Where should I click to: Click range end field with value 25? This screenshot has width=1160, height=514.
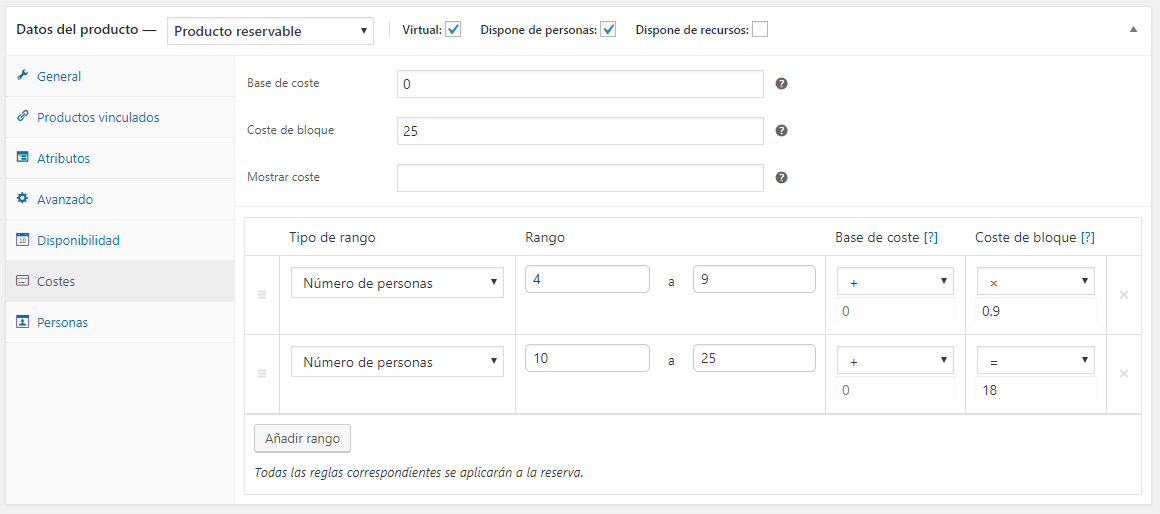coord(755,359)
